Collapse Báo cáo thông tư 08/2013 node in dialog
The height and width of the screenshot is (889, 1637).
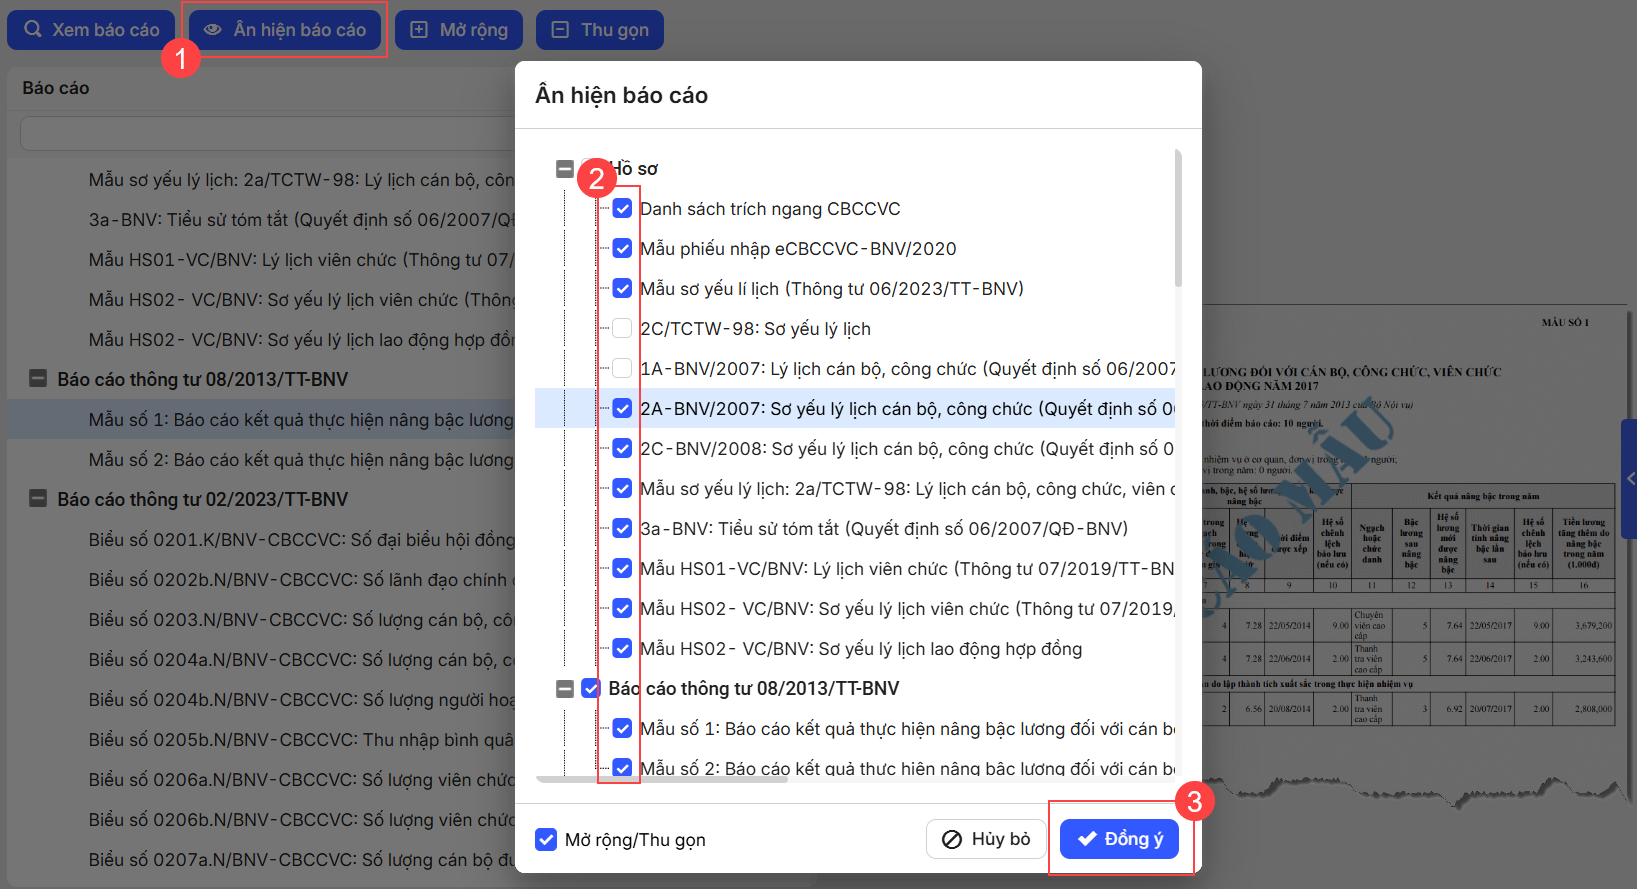tap(565, 689)
